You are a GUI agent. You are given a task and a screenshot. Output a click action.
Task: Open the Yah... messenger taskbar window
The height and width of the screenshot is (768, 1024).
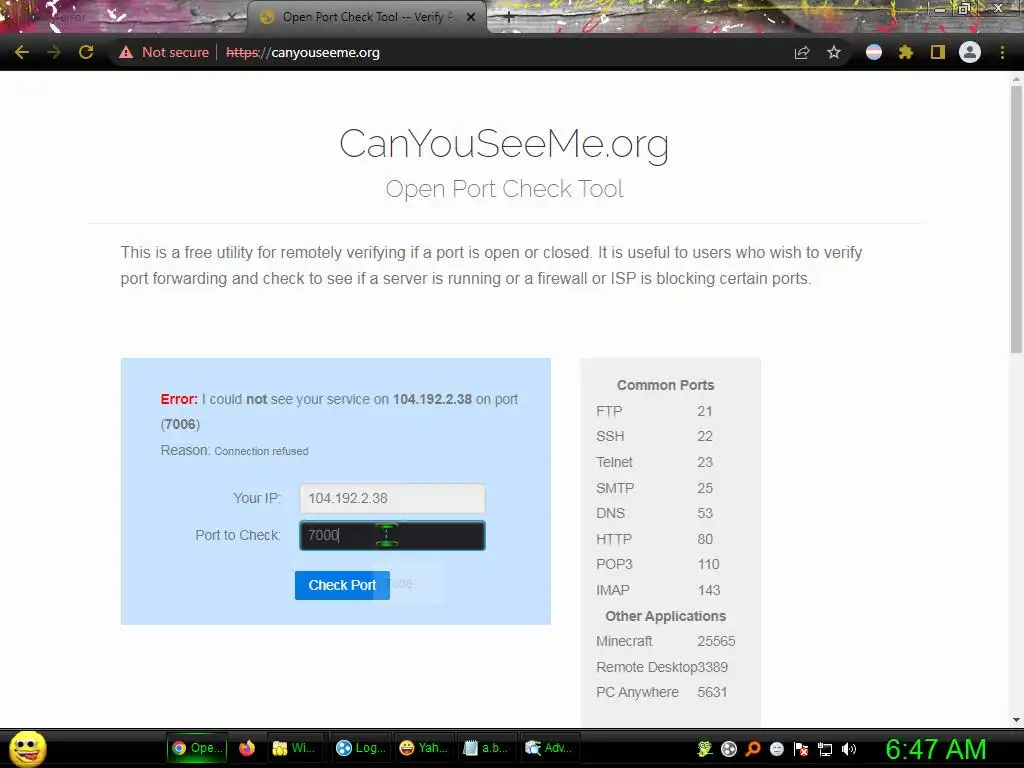(423, 748)
